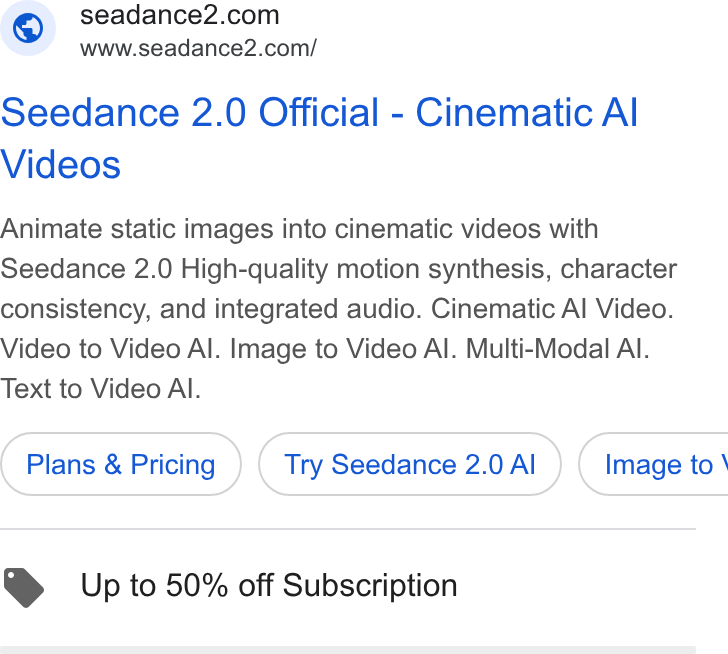Image resolution: width=728 pixels, height=654 pixels.
Task: Click the Text to Video AI phrase
Action: click(x=100, y=389)
